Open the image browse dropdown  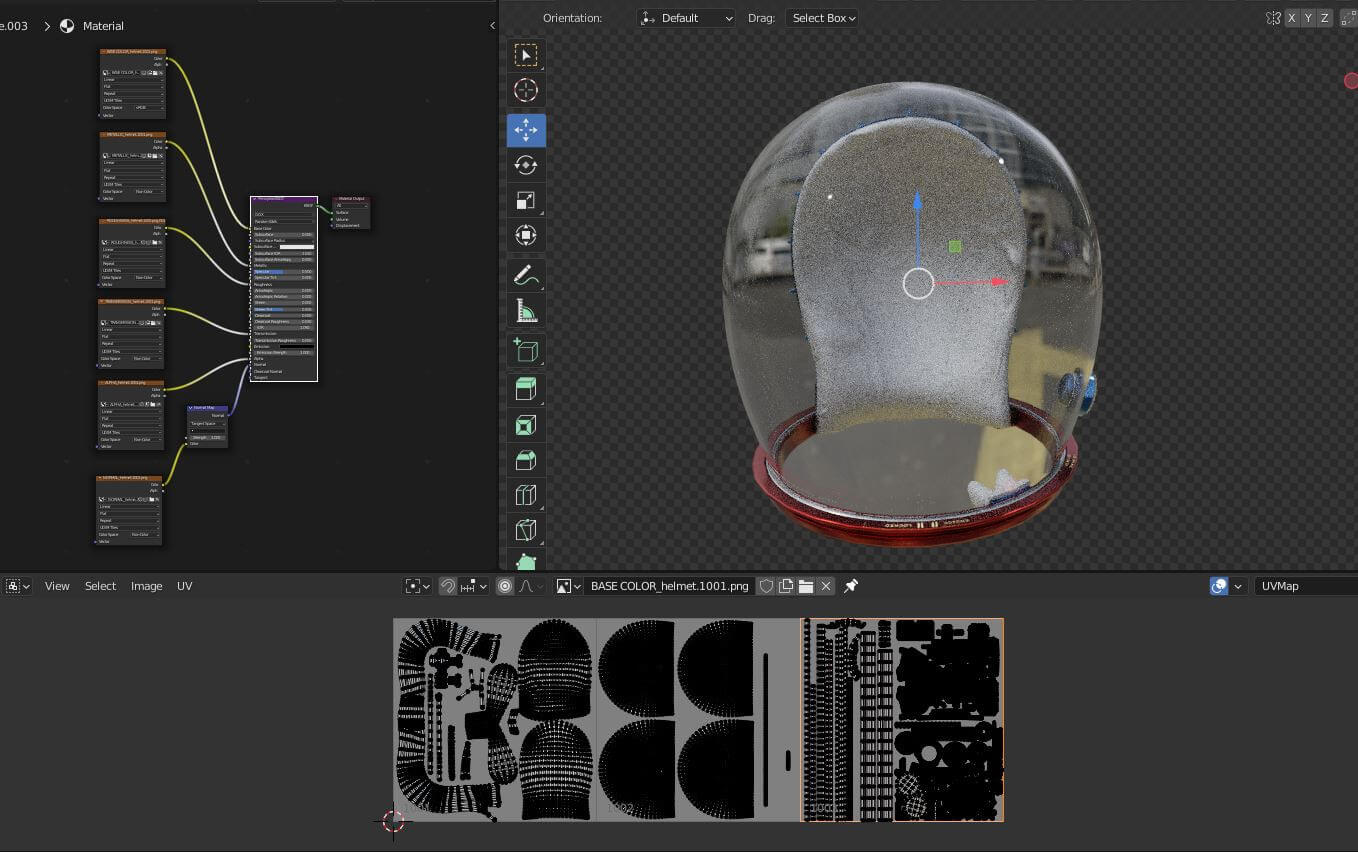point(569,586)
